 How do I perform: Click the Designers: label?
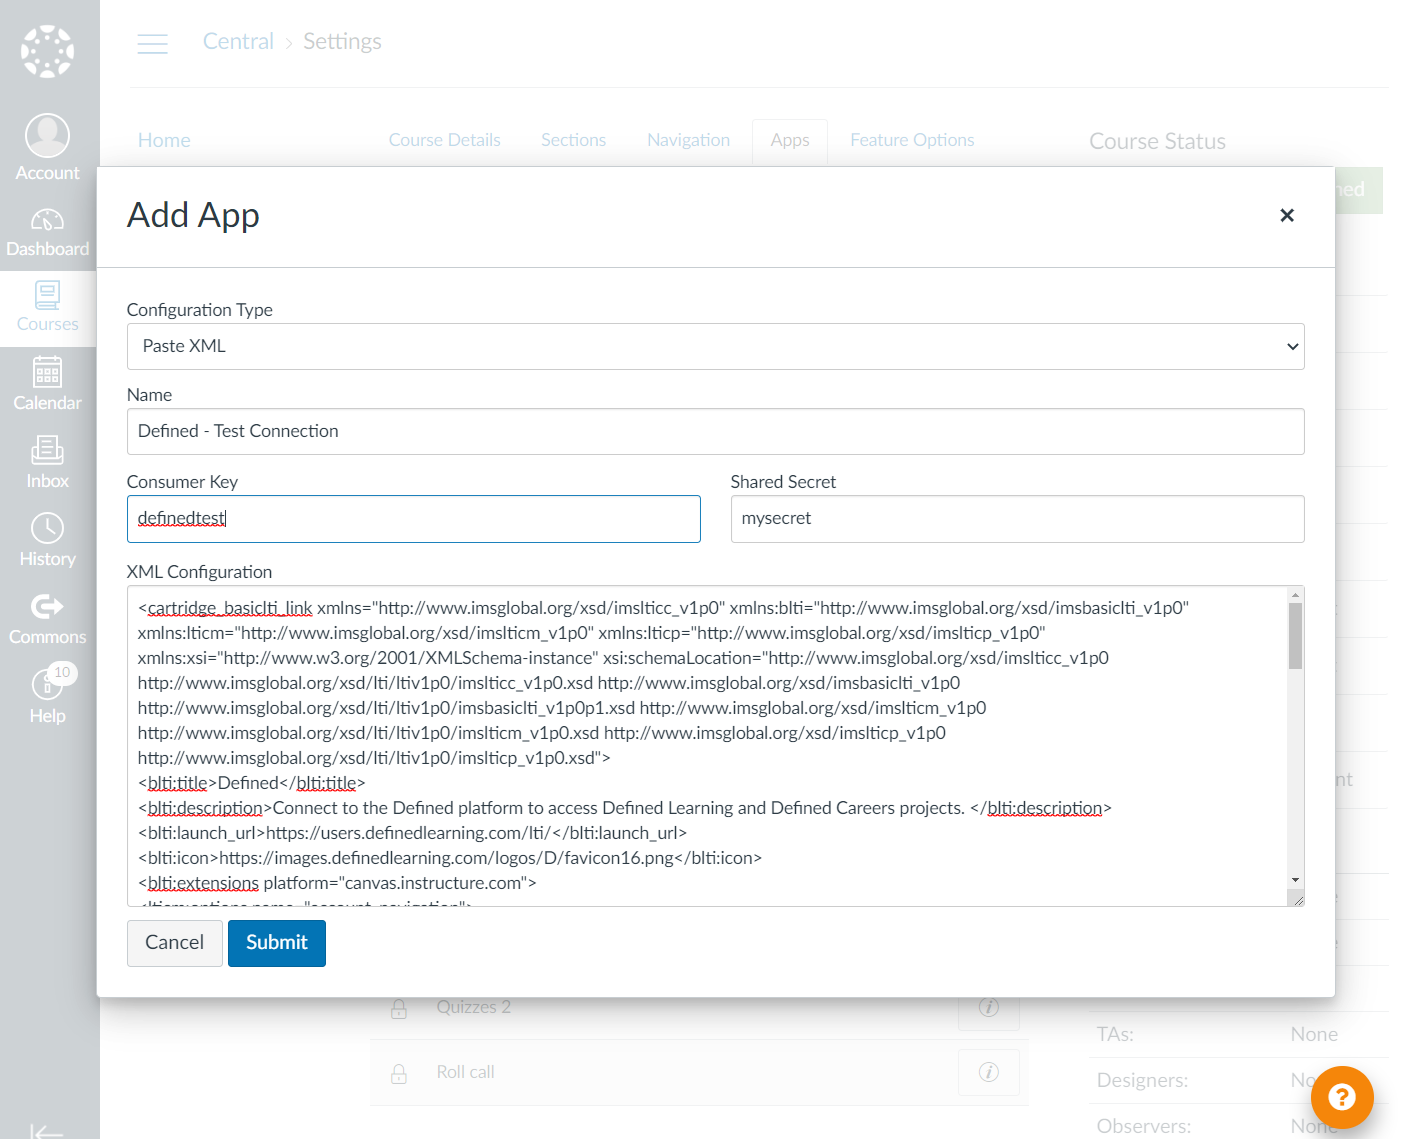[x=1144, y=1081]
